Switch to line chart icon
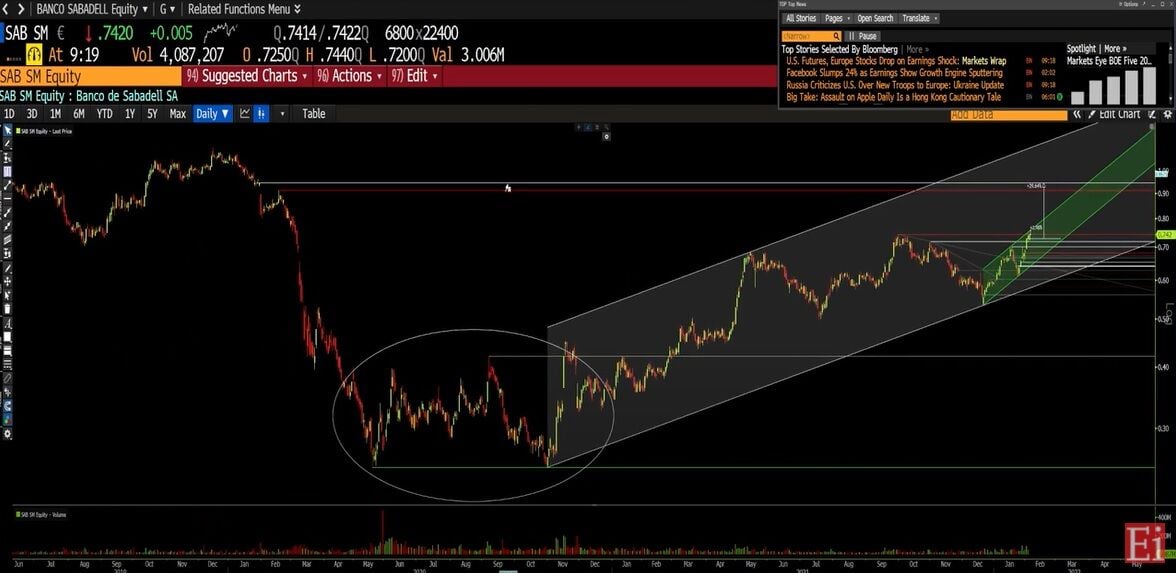 (x=244, y=114)
